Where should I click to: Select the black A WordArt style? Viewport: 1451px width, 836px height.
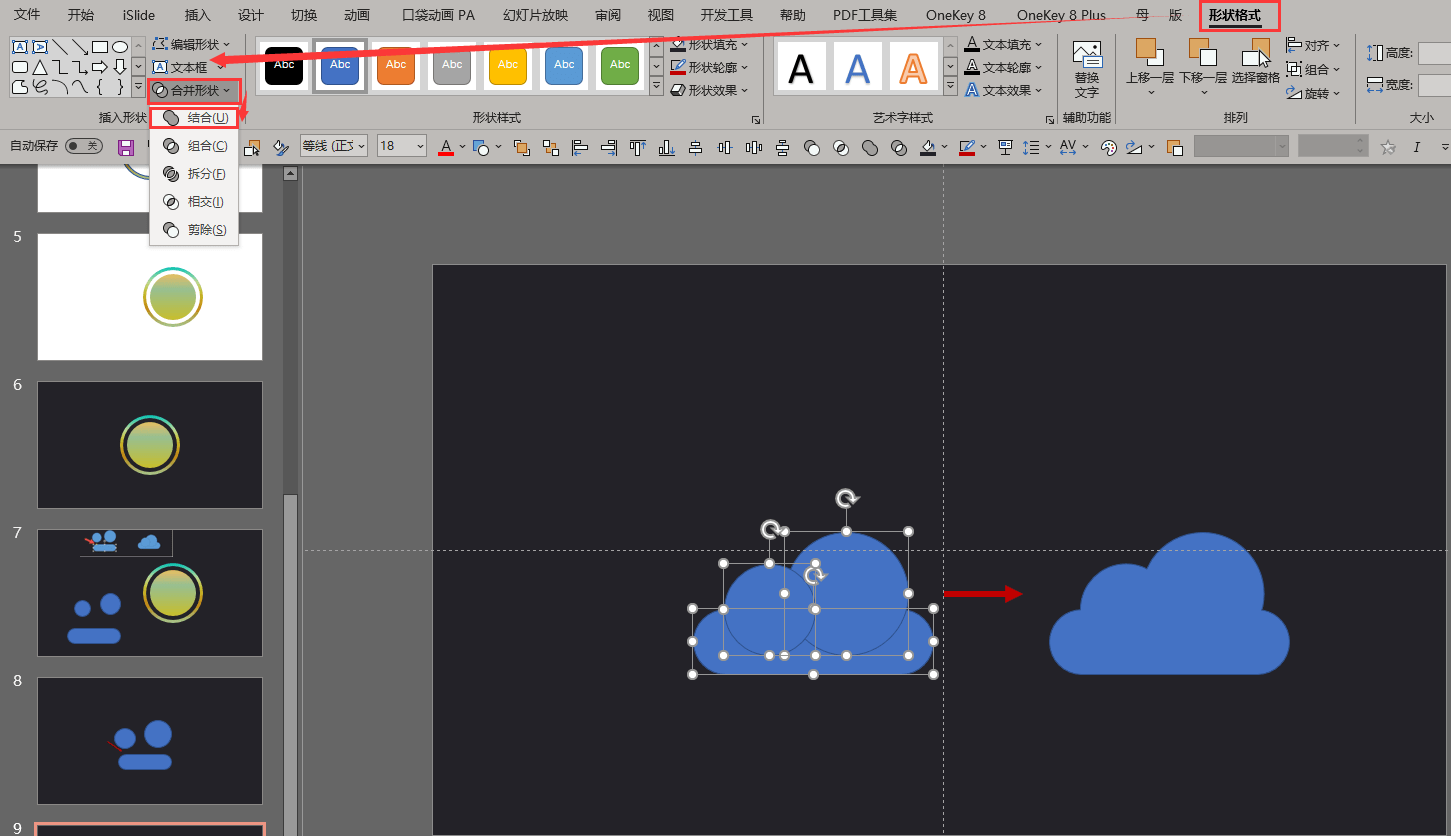(x=801, y=67)
